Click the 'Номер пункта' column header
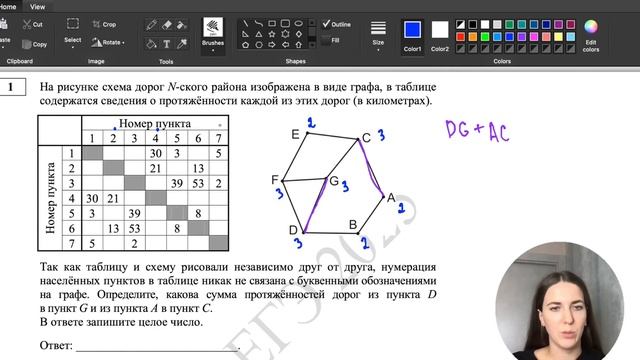Viewport: 640px width, 360px height. [155, 123]
